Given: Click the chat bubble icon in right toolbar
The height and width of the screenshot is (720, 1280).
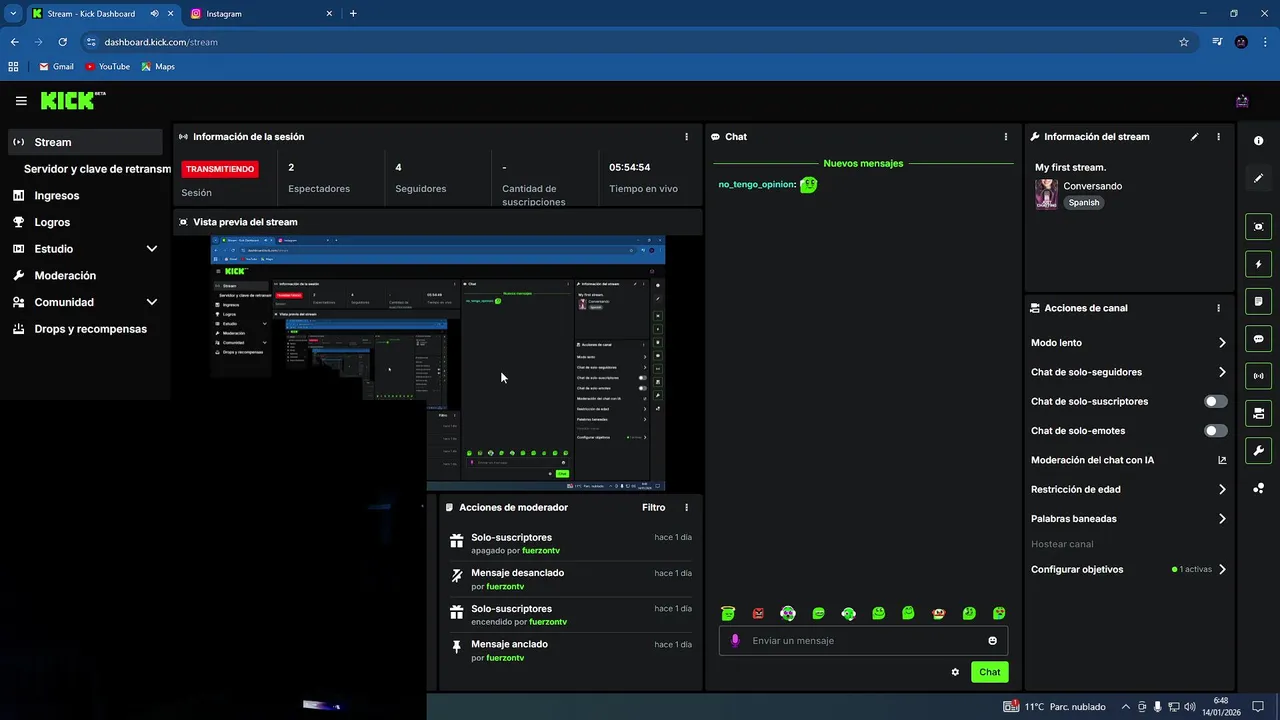Looking at the screenshot, I should tap(1258, 339).
